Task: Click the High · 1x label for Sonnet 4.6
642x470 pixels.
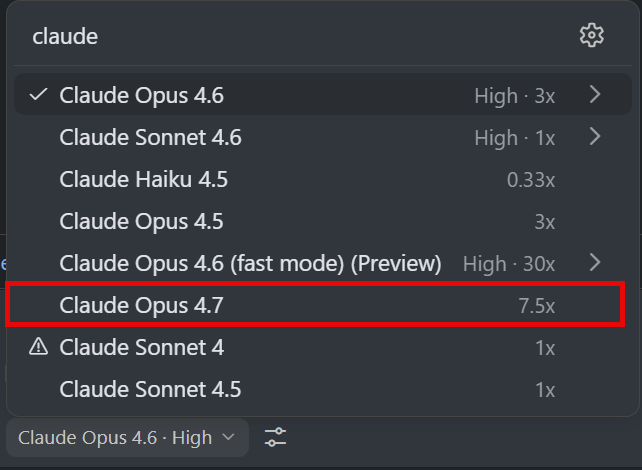Action: click(514, 138)
